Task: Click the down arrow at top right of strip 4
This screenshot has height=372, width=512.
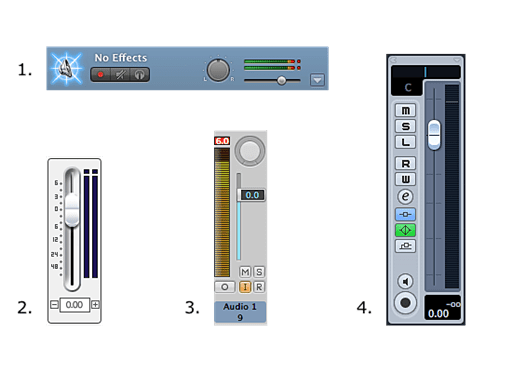Action: [457, 60]
